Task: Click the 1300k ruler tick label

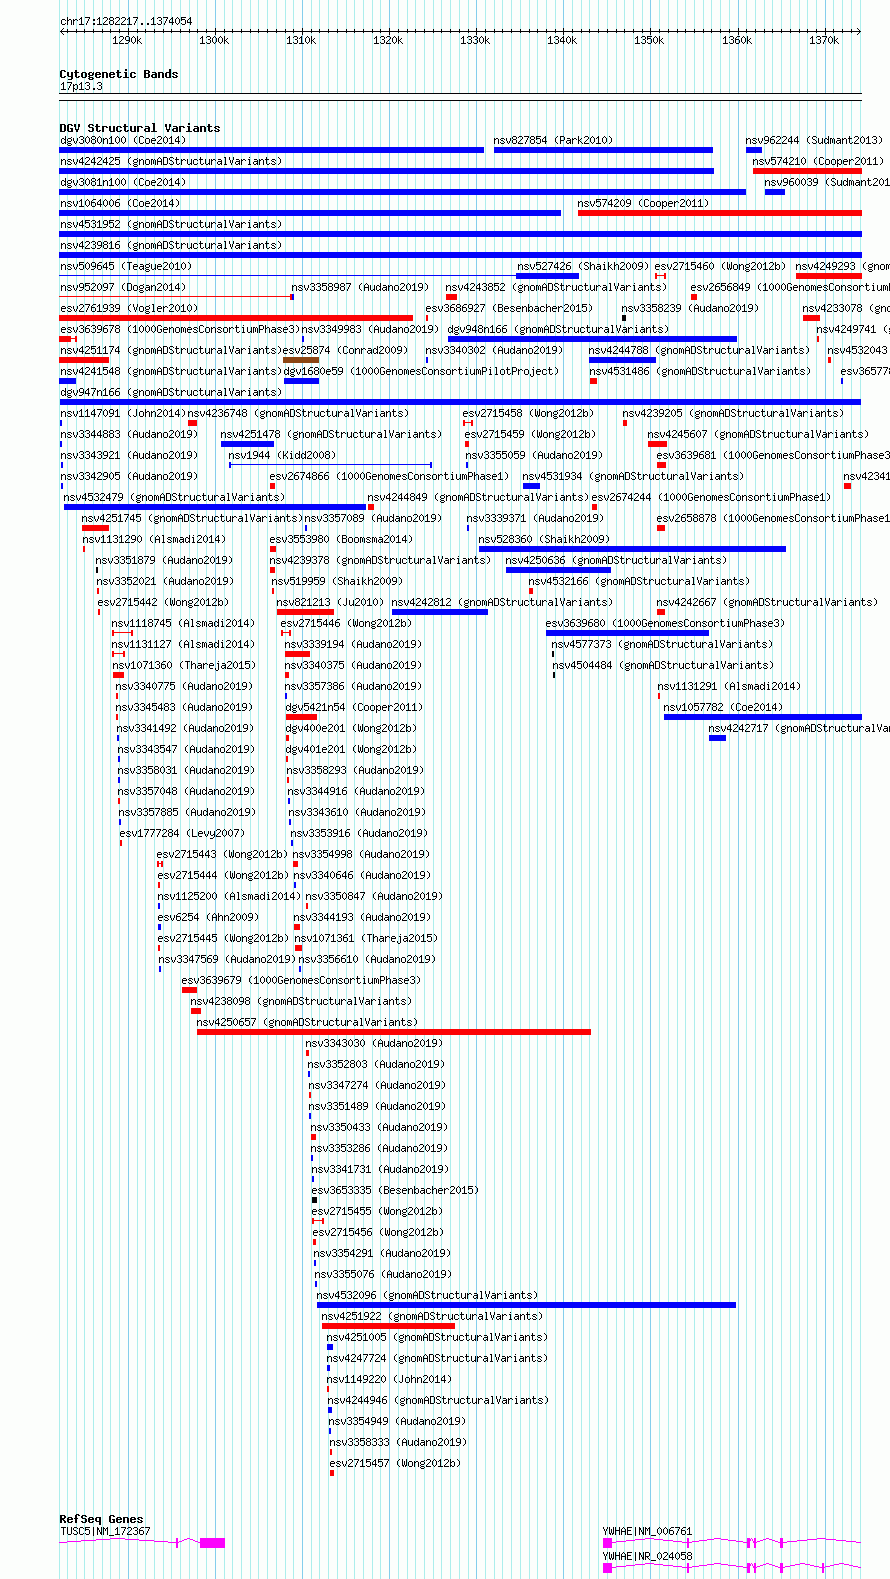Action: click(214, 40)
